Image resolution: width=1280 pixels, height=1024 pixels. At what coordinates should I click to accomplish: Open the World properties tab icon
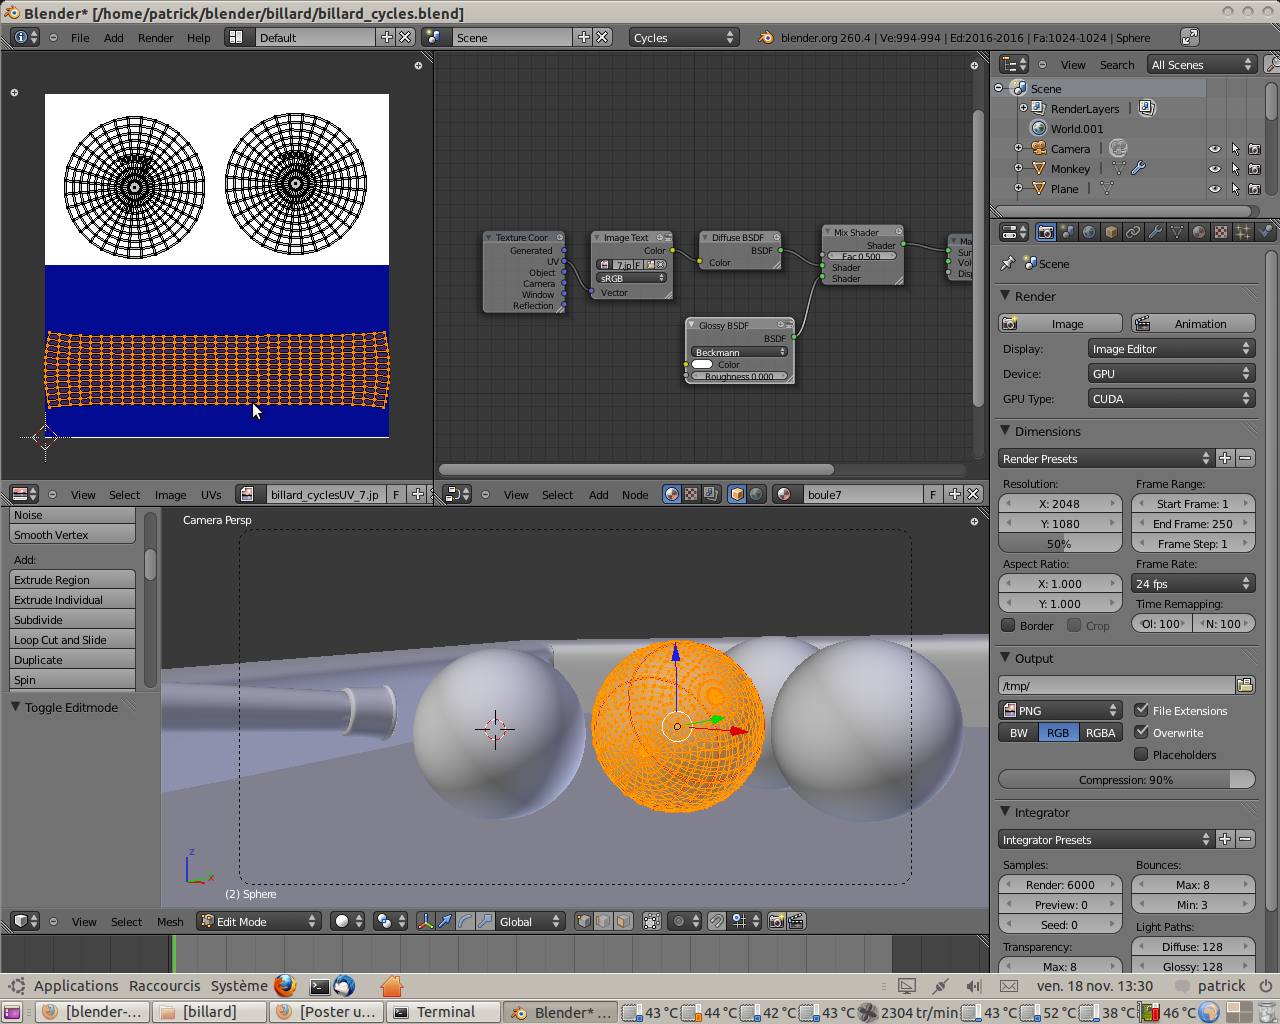pos(1089,232)
